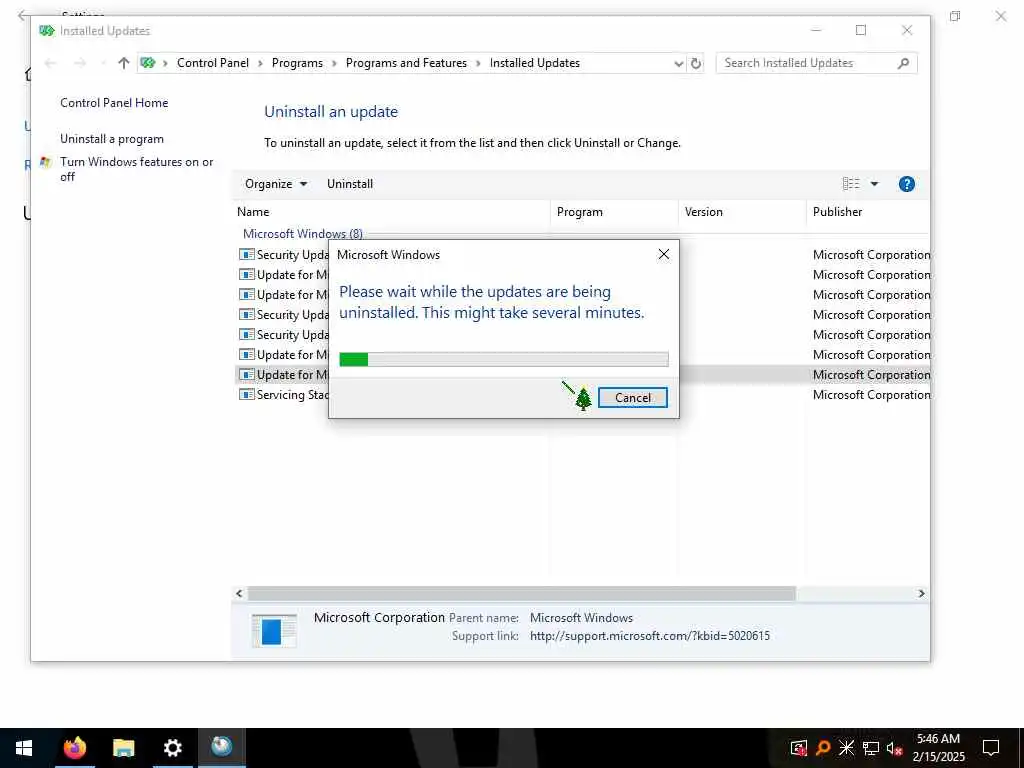Select Installed Updates breadcrumb
Image resolution: width=1024 pixels, height=768 pixels.
click(x=535, y=63)
